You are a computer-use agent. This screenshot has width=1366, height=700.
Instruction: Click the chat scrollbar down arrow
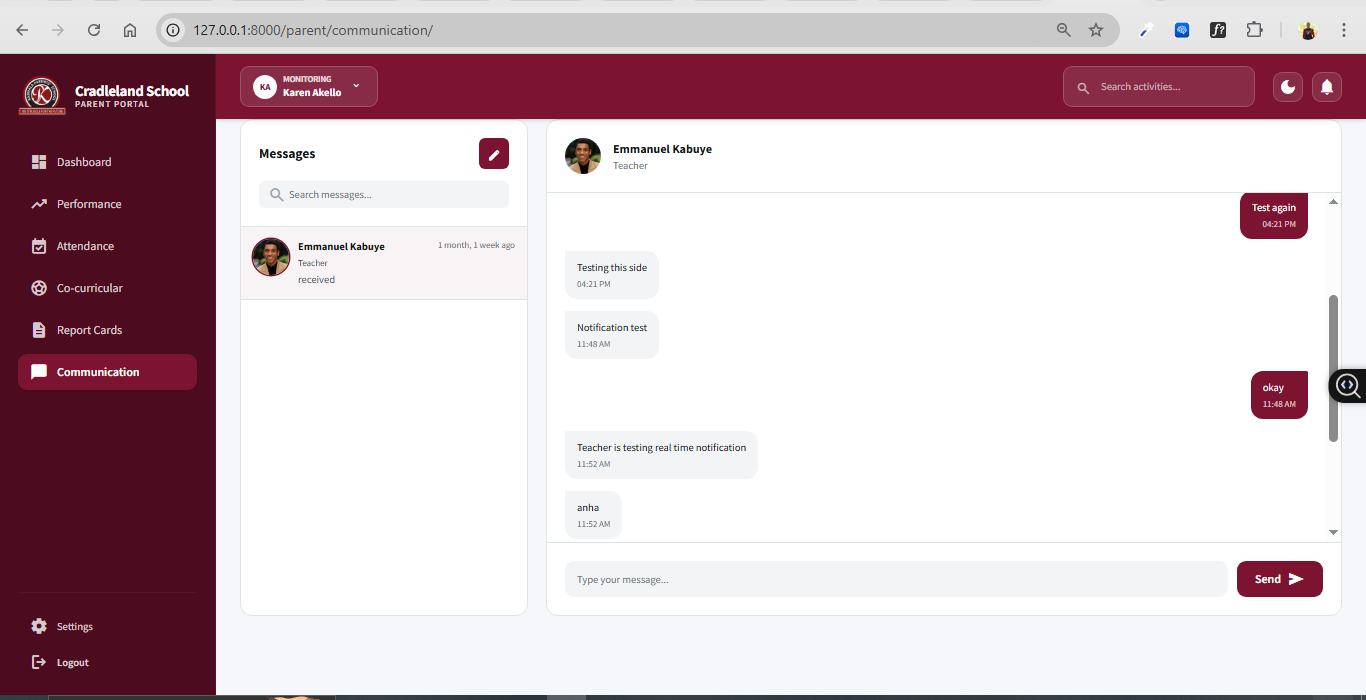coord(1333,533)
